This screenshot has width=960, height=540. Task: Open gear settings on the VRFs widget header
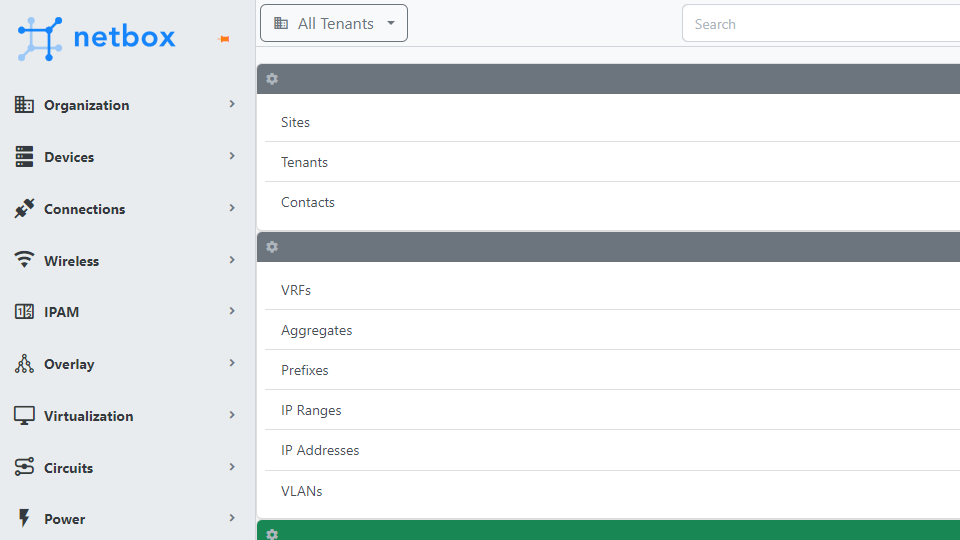point(272,247)
